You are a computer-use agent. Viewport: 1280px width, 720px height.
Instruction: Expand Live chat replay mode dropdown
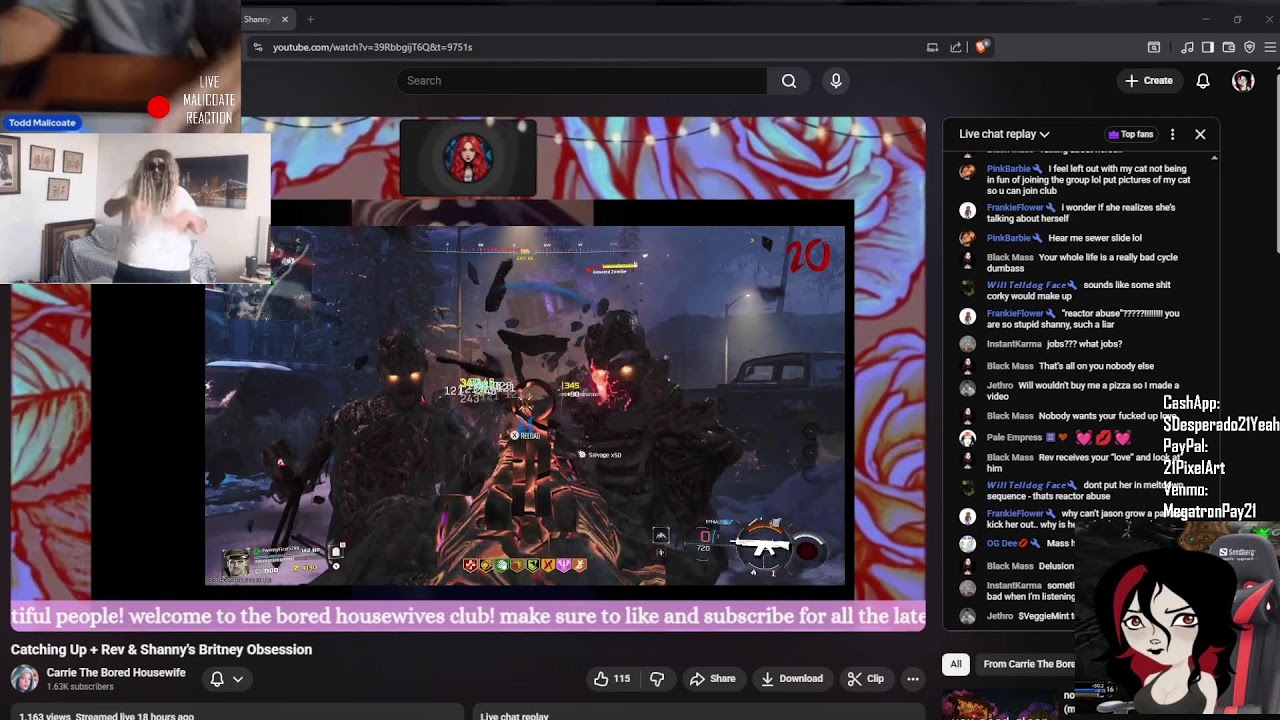(x=1004, y=134)
